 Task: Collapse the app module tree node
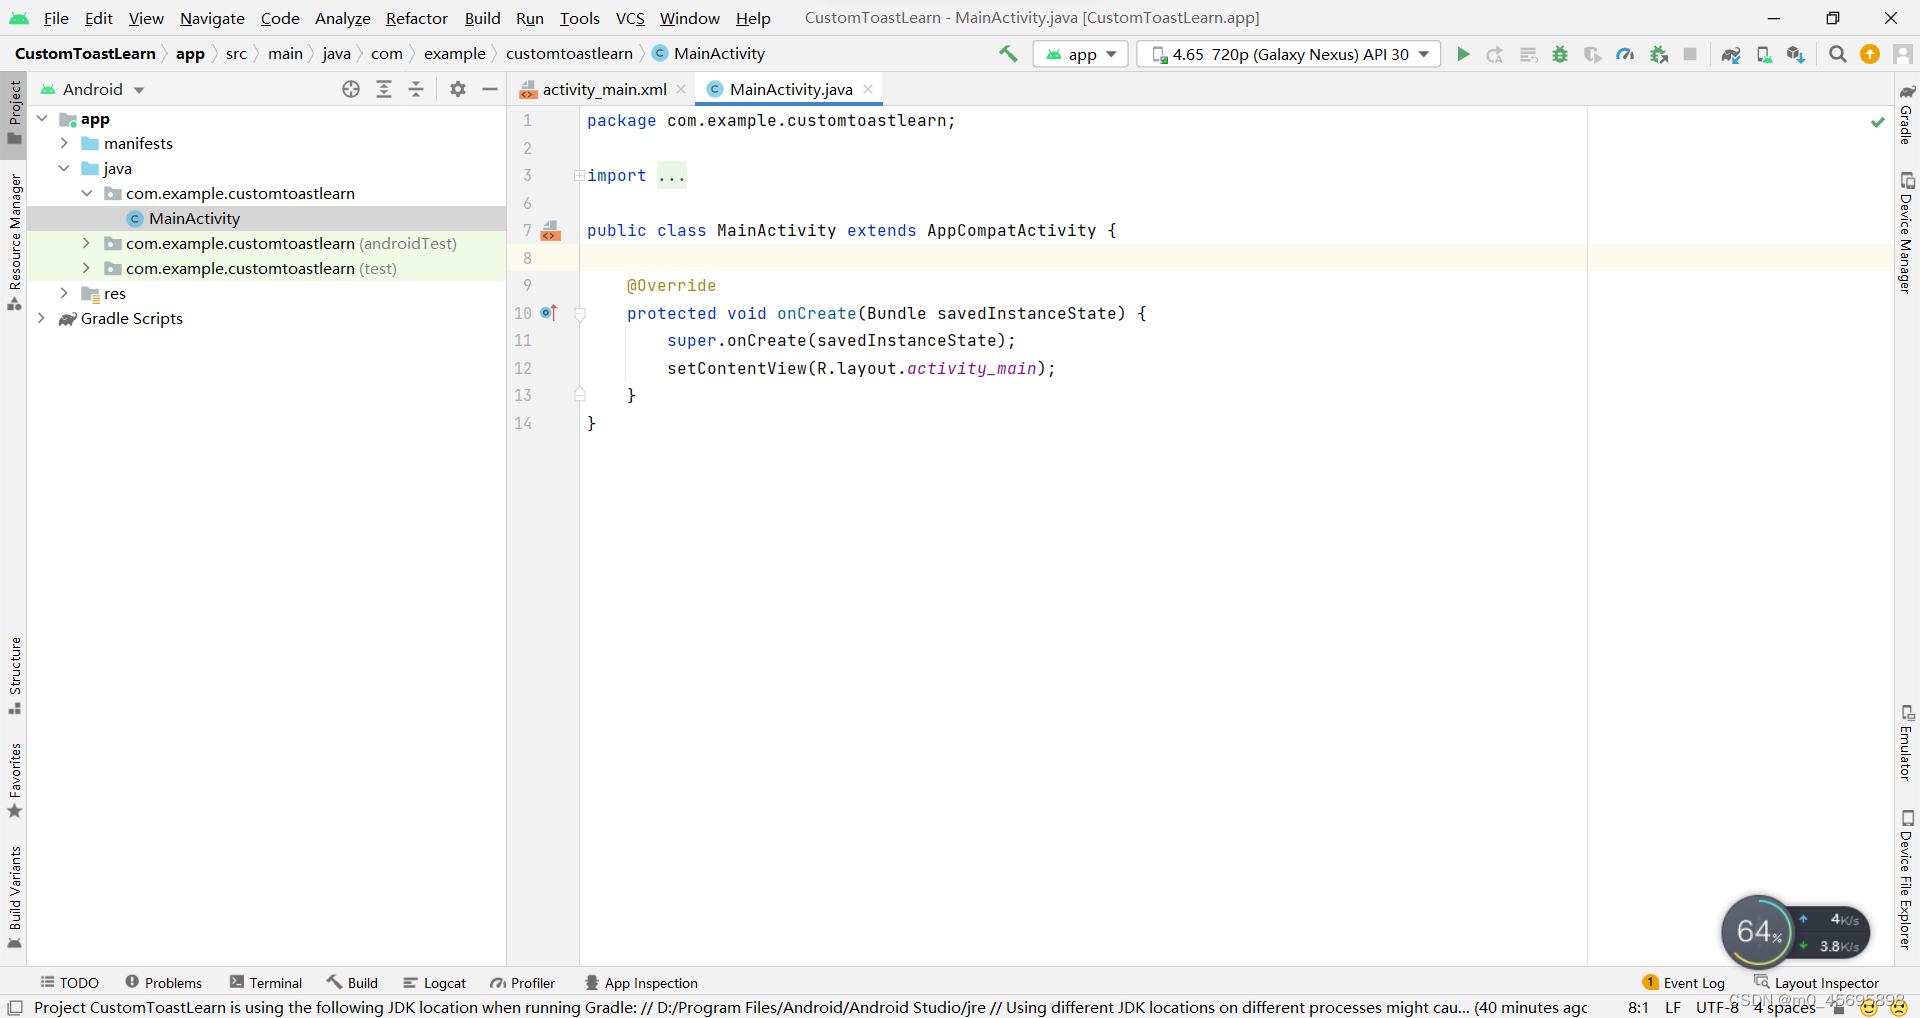(42, 119)
